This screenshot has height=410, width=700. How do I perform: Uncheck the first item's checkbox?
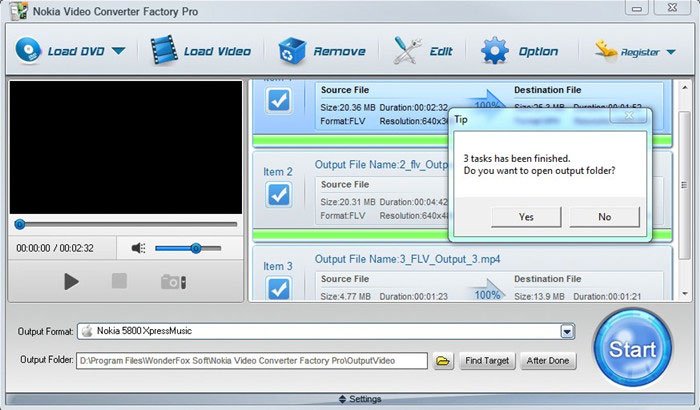pos(279,100)
